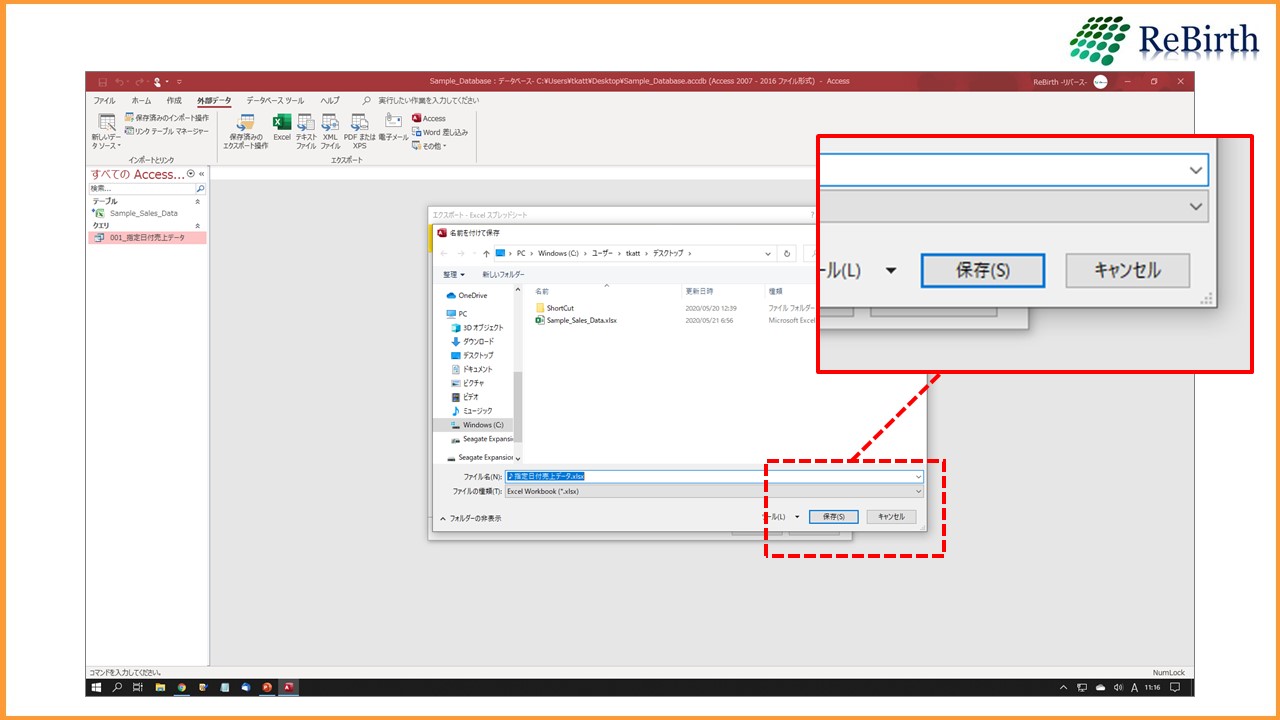Switch to the 作成 ribbon tab
Viewport: 1280px width, 720px height.
(x=174, y=101)
